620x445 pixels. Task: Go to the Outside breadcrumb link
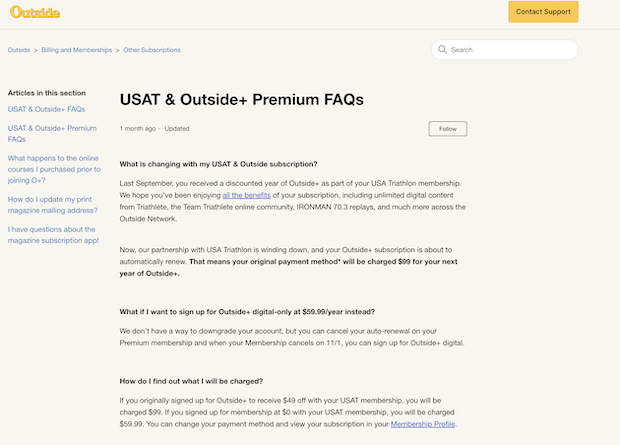(19, 49)
